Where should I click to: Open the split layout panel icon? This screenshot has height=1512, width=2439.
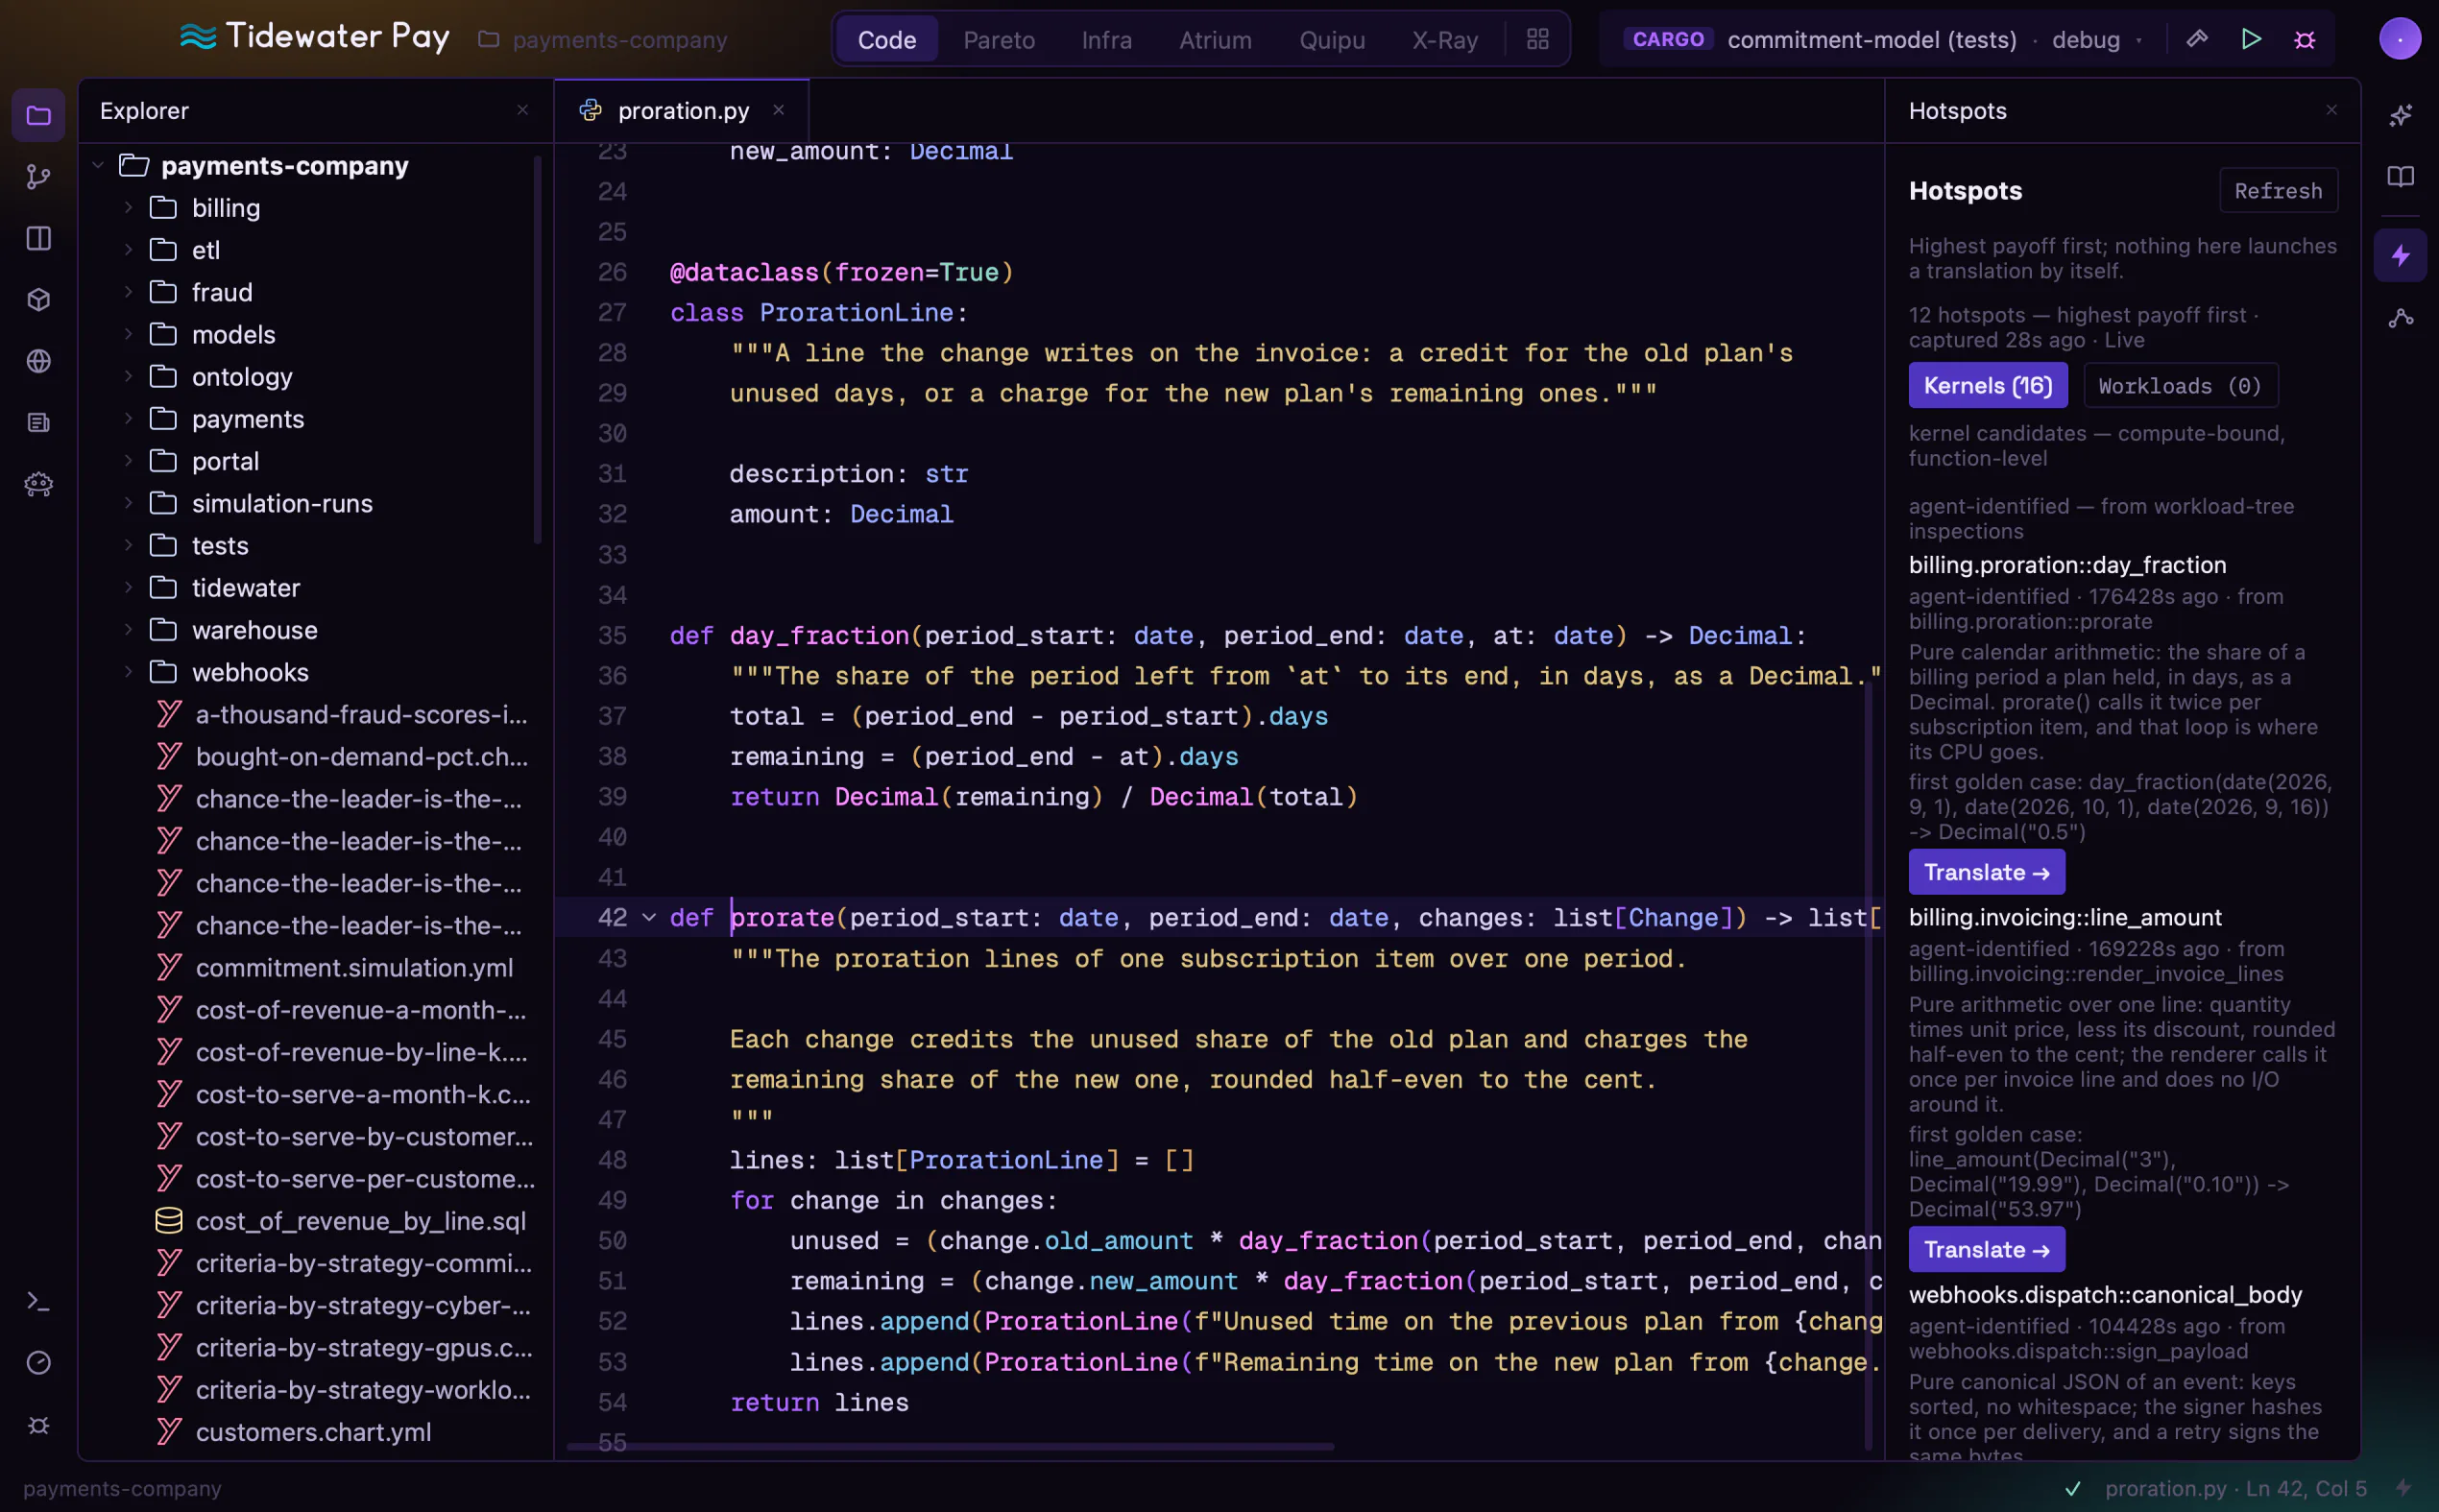coord(38,238)
